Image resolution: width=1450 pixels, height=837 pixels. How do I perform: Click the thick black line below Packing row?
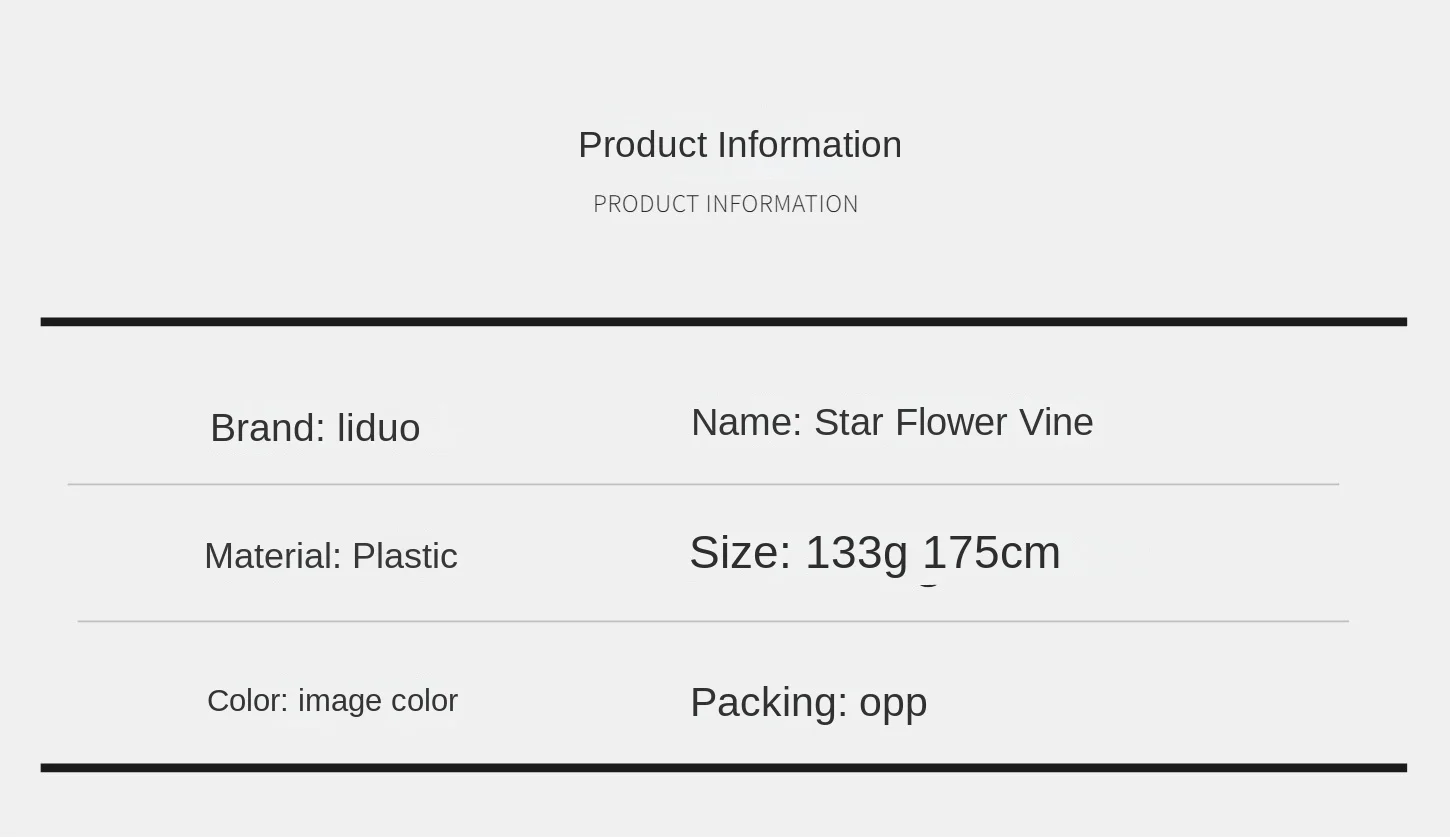(724, 768)
